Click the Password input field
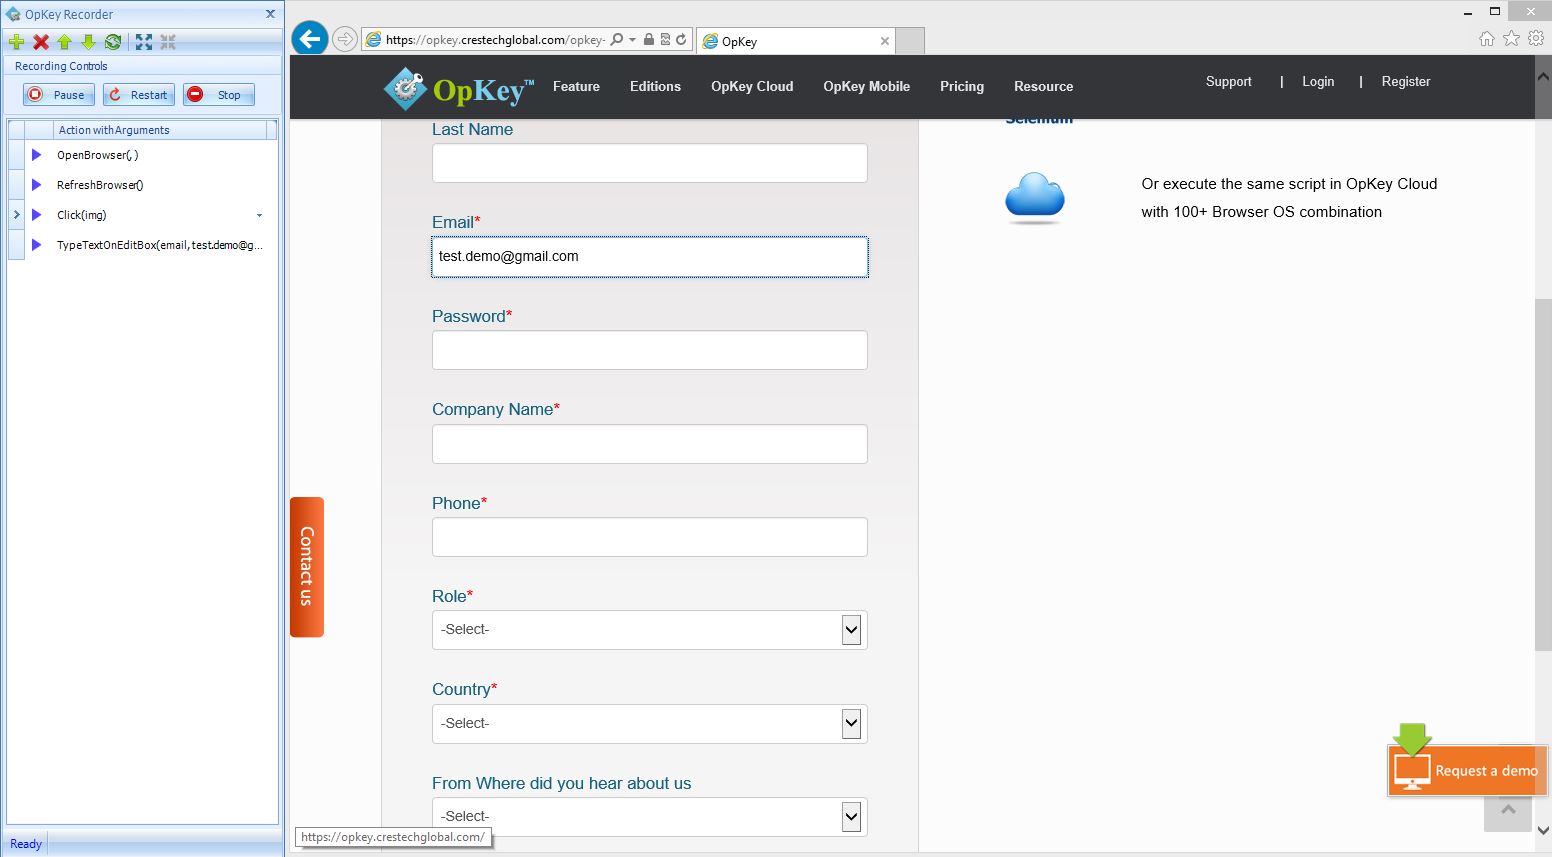 [x=650, y=350]
